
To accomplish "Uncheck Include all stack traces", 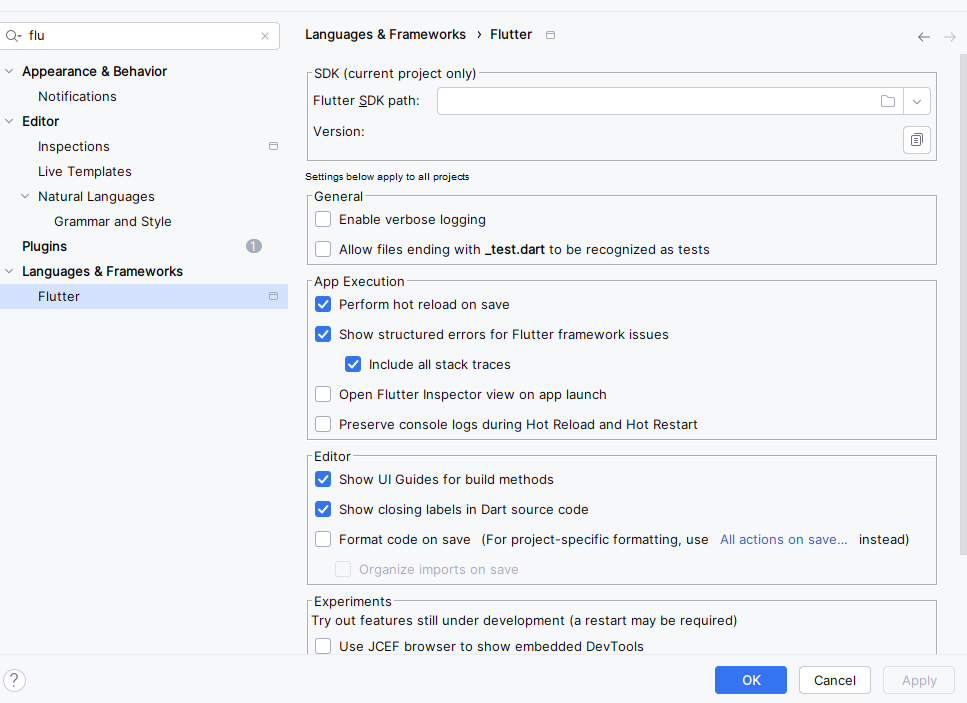I will 353,364.
